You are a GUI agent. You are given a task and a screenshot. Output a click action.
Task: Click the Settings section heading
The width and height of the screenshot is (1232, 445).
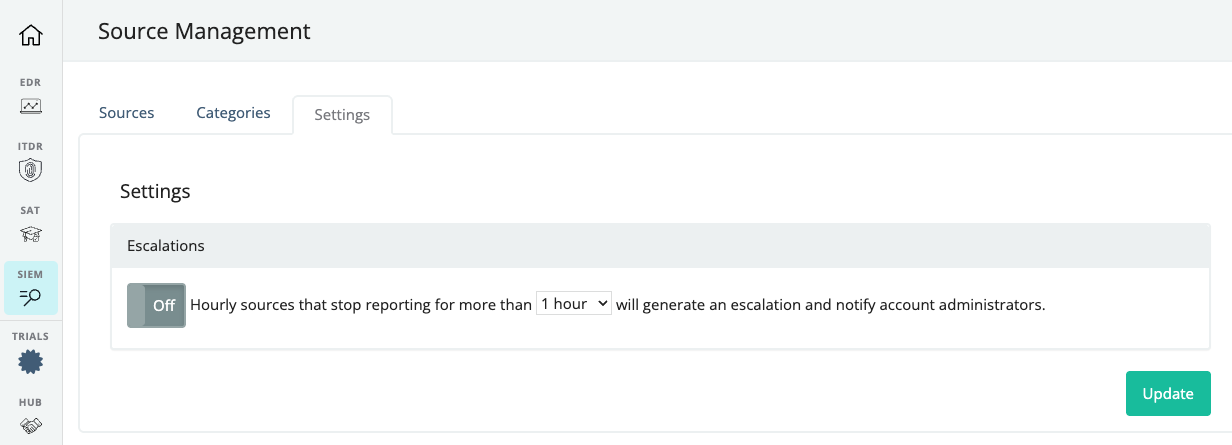[x=155, y=191]
